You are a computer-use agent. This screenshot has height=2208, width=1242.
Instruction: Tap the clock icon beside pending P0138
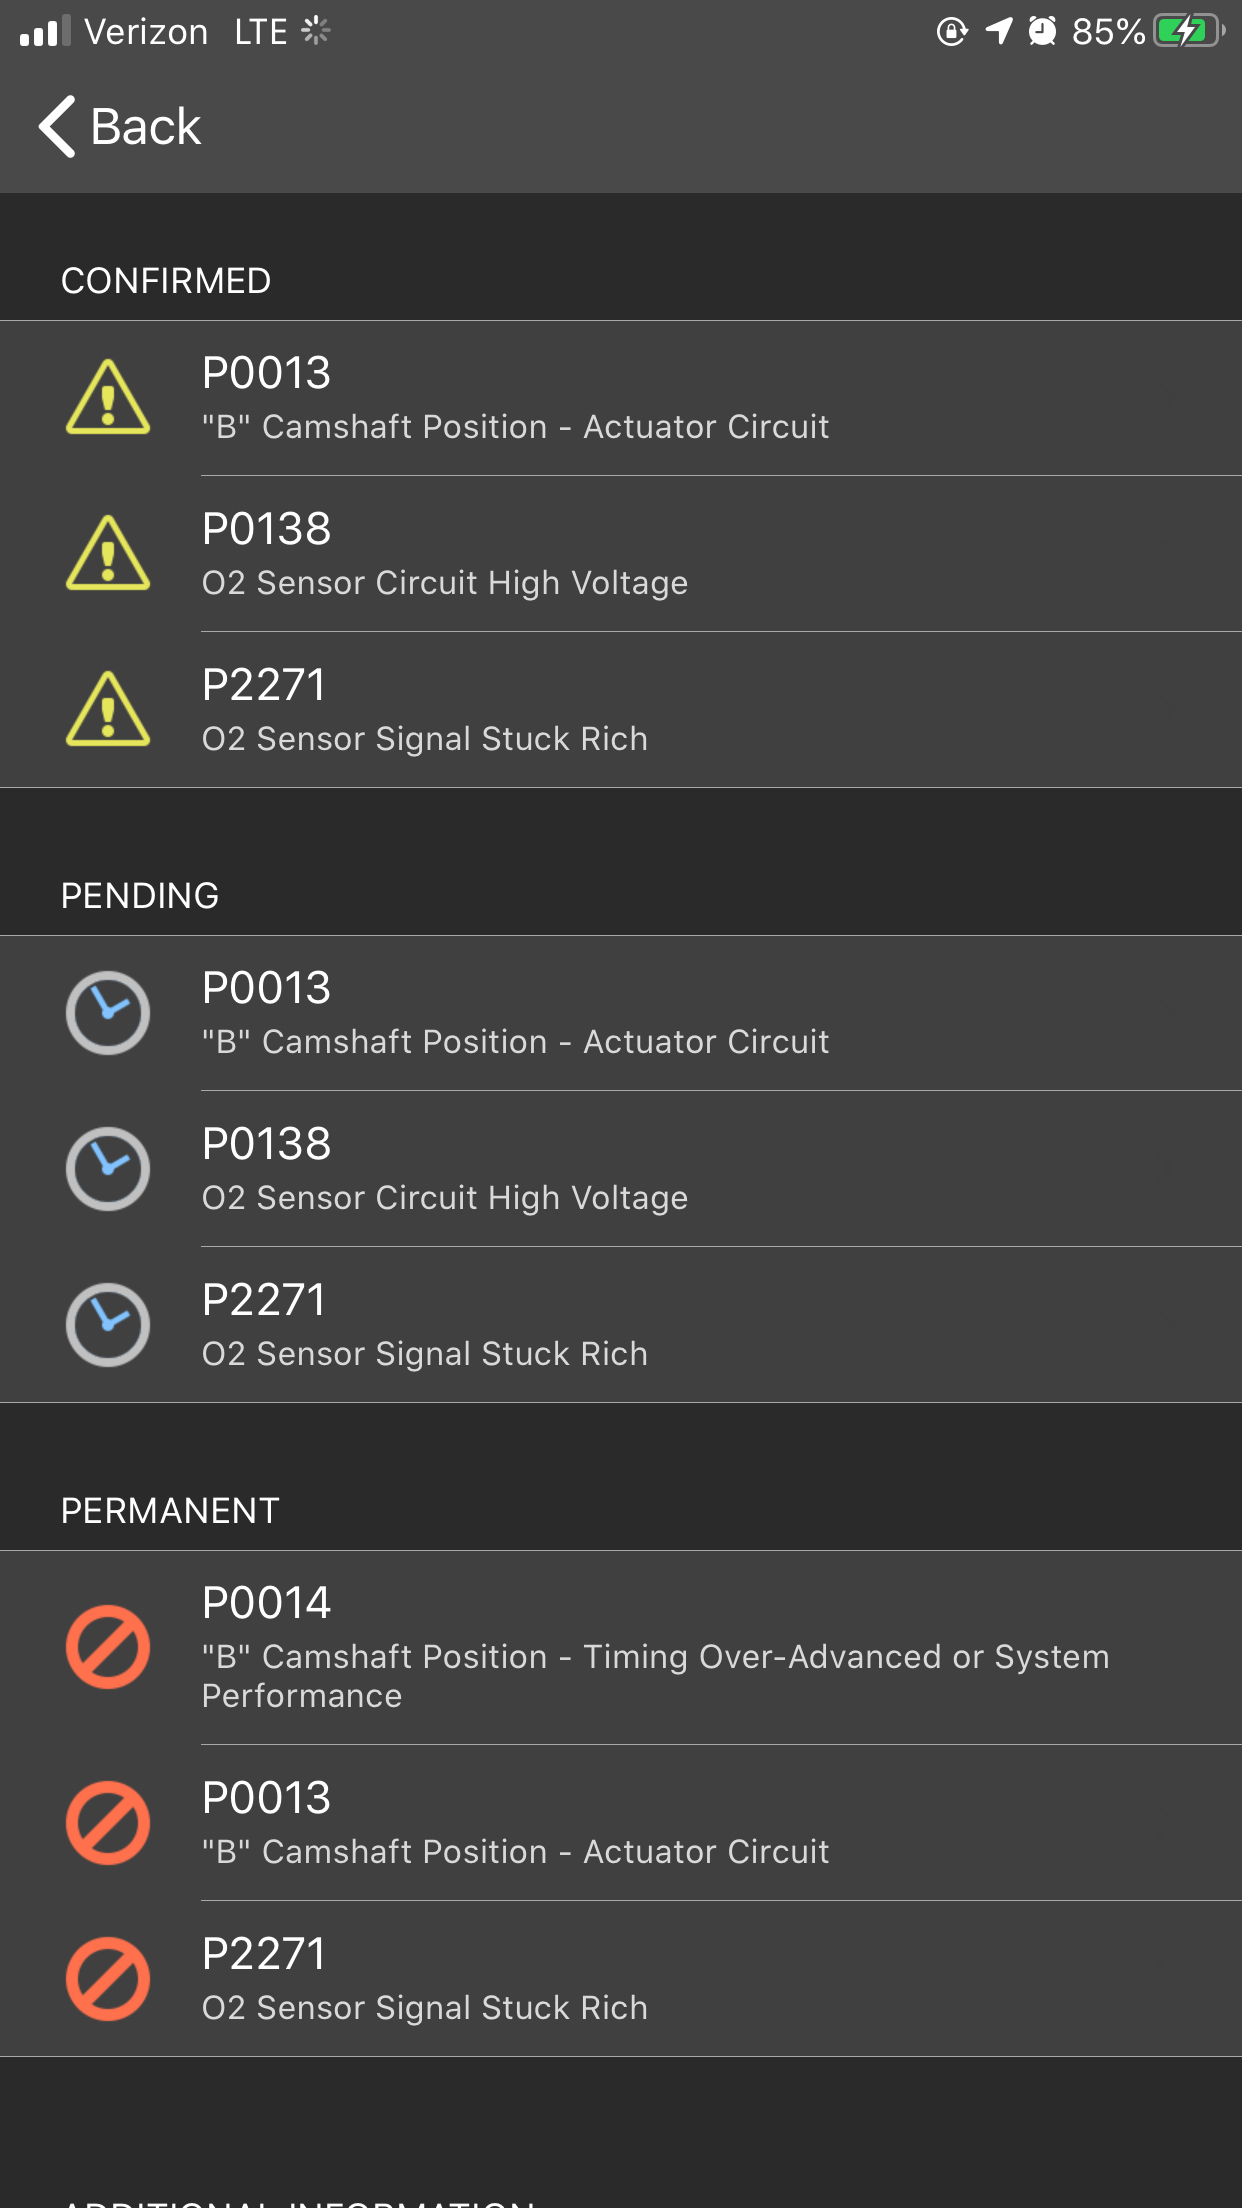pyautogui.click(x=108, y=1169)
